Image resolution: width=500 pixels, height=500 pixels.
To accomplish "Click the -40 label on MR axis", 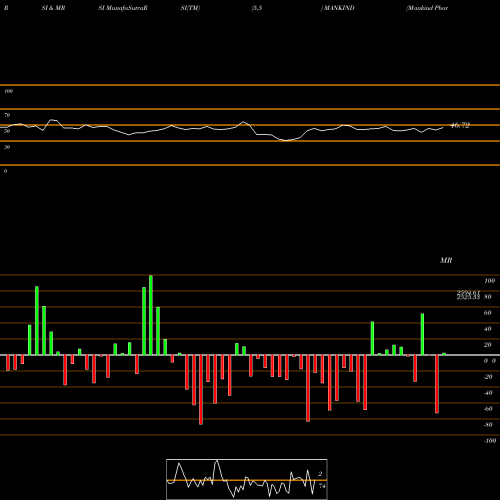I will click(488, 393).
